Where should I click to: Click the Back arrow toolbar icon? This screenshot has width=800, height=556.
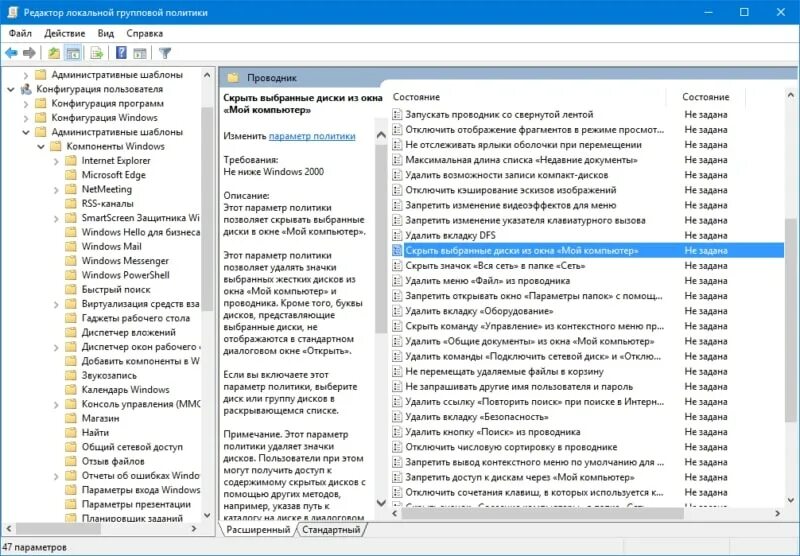[x=11, y=53]
